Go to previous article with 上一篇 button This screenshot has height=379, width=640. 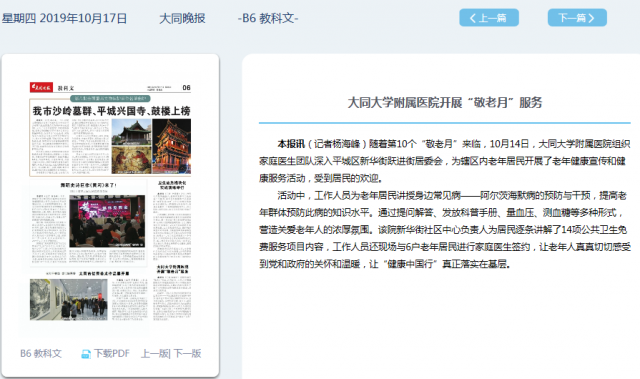(489, 18)
